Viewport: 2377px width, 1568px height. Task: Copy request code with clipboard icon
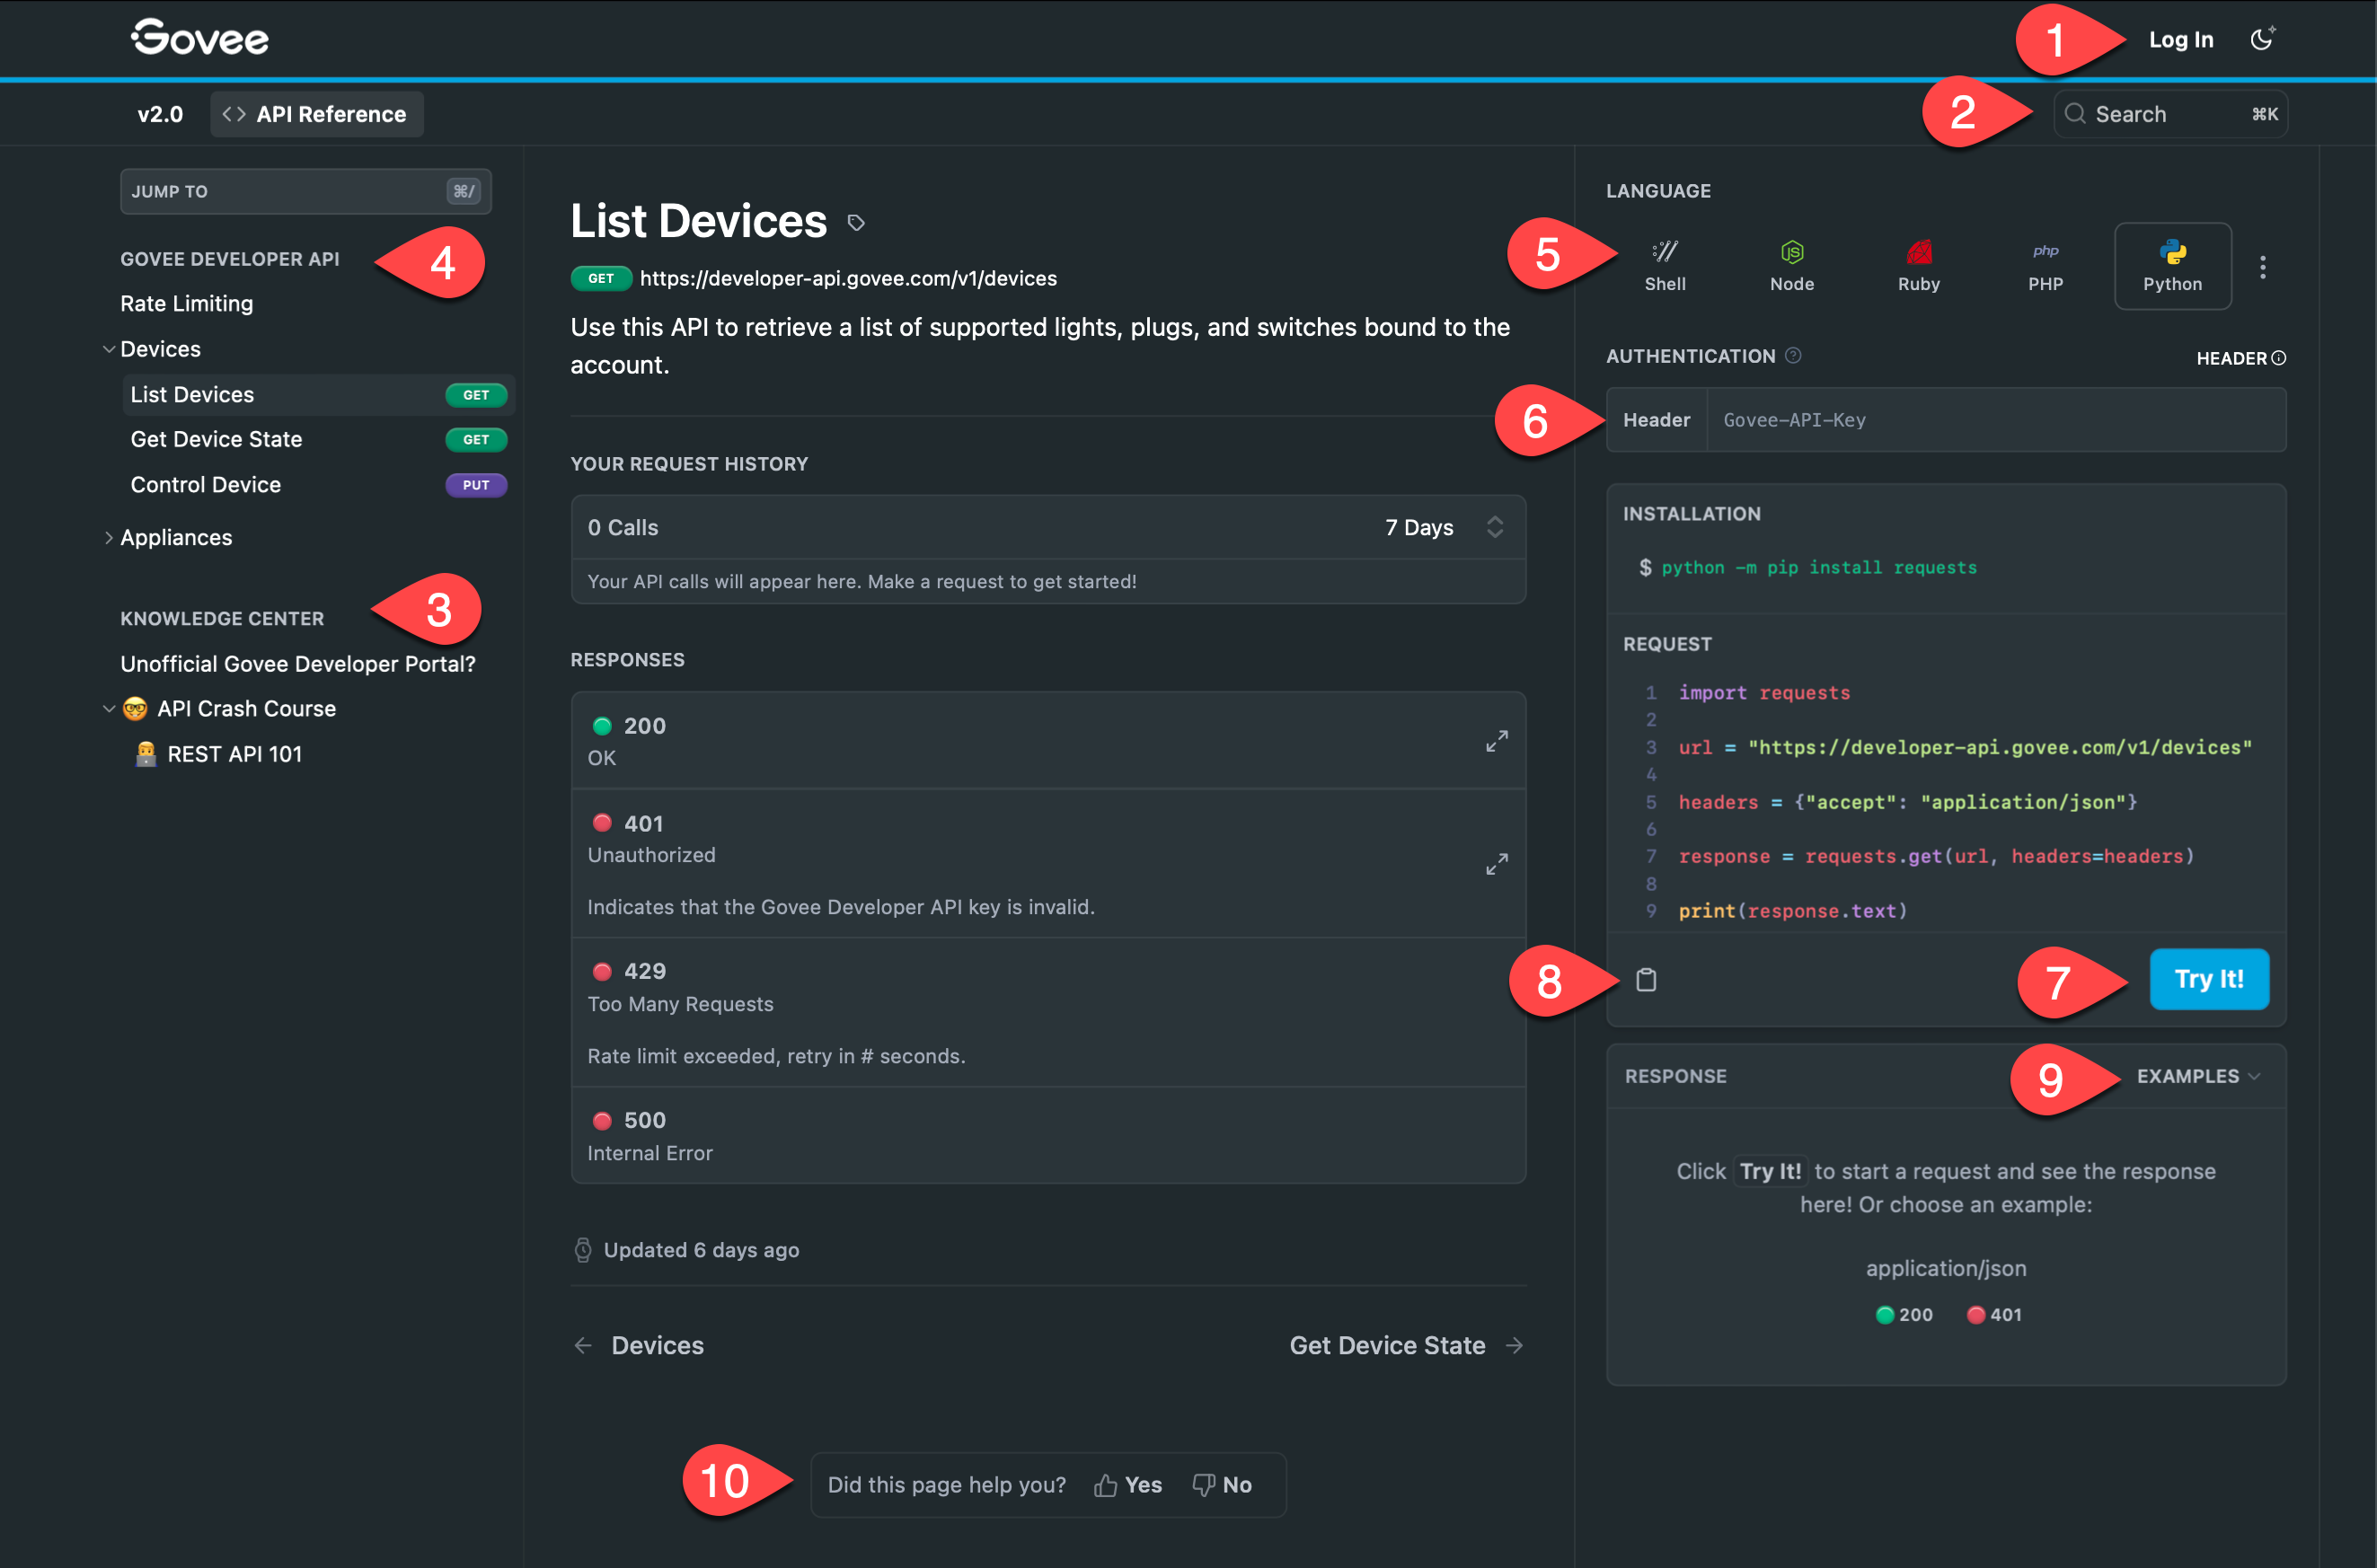click(1646, 980)
